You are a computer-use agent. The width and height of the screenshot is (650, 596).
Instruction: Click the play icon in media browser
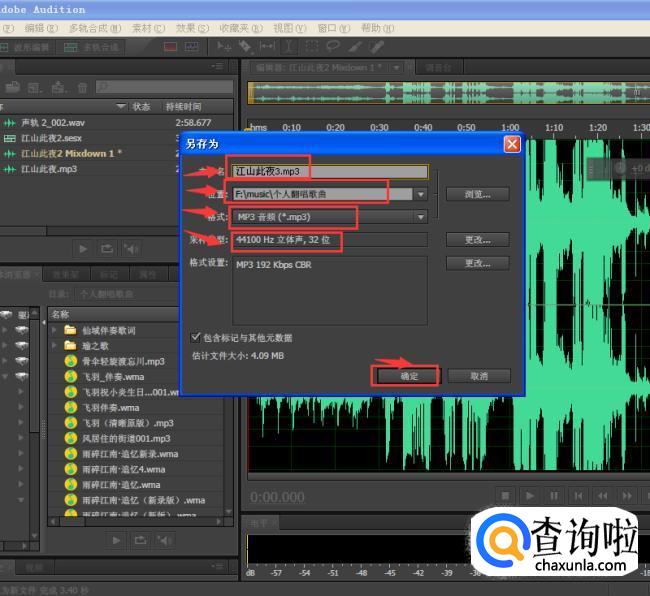tap(117, 540)
